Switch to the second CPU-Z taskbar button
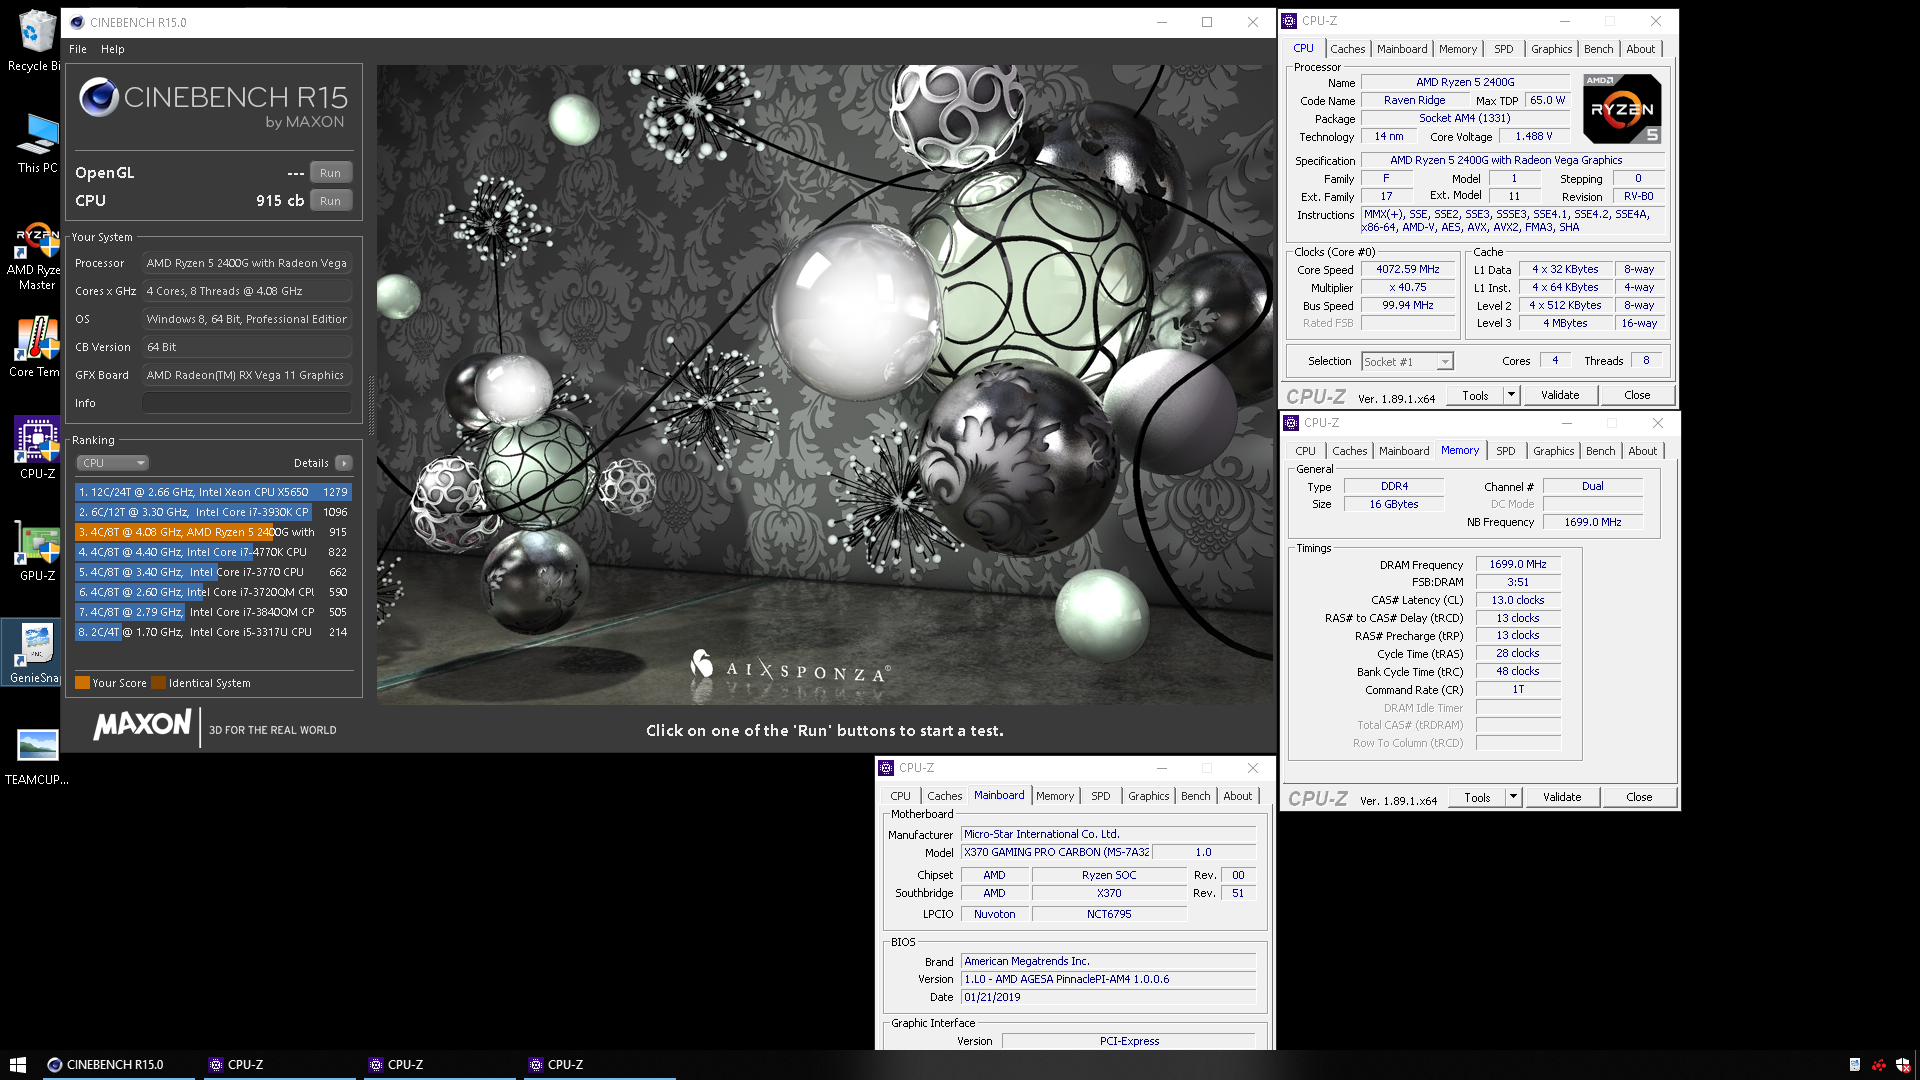This screenshot has width=1920, height=1080. click(x=440, y=1065)
